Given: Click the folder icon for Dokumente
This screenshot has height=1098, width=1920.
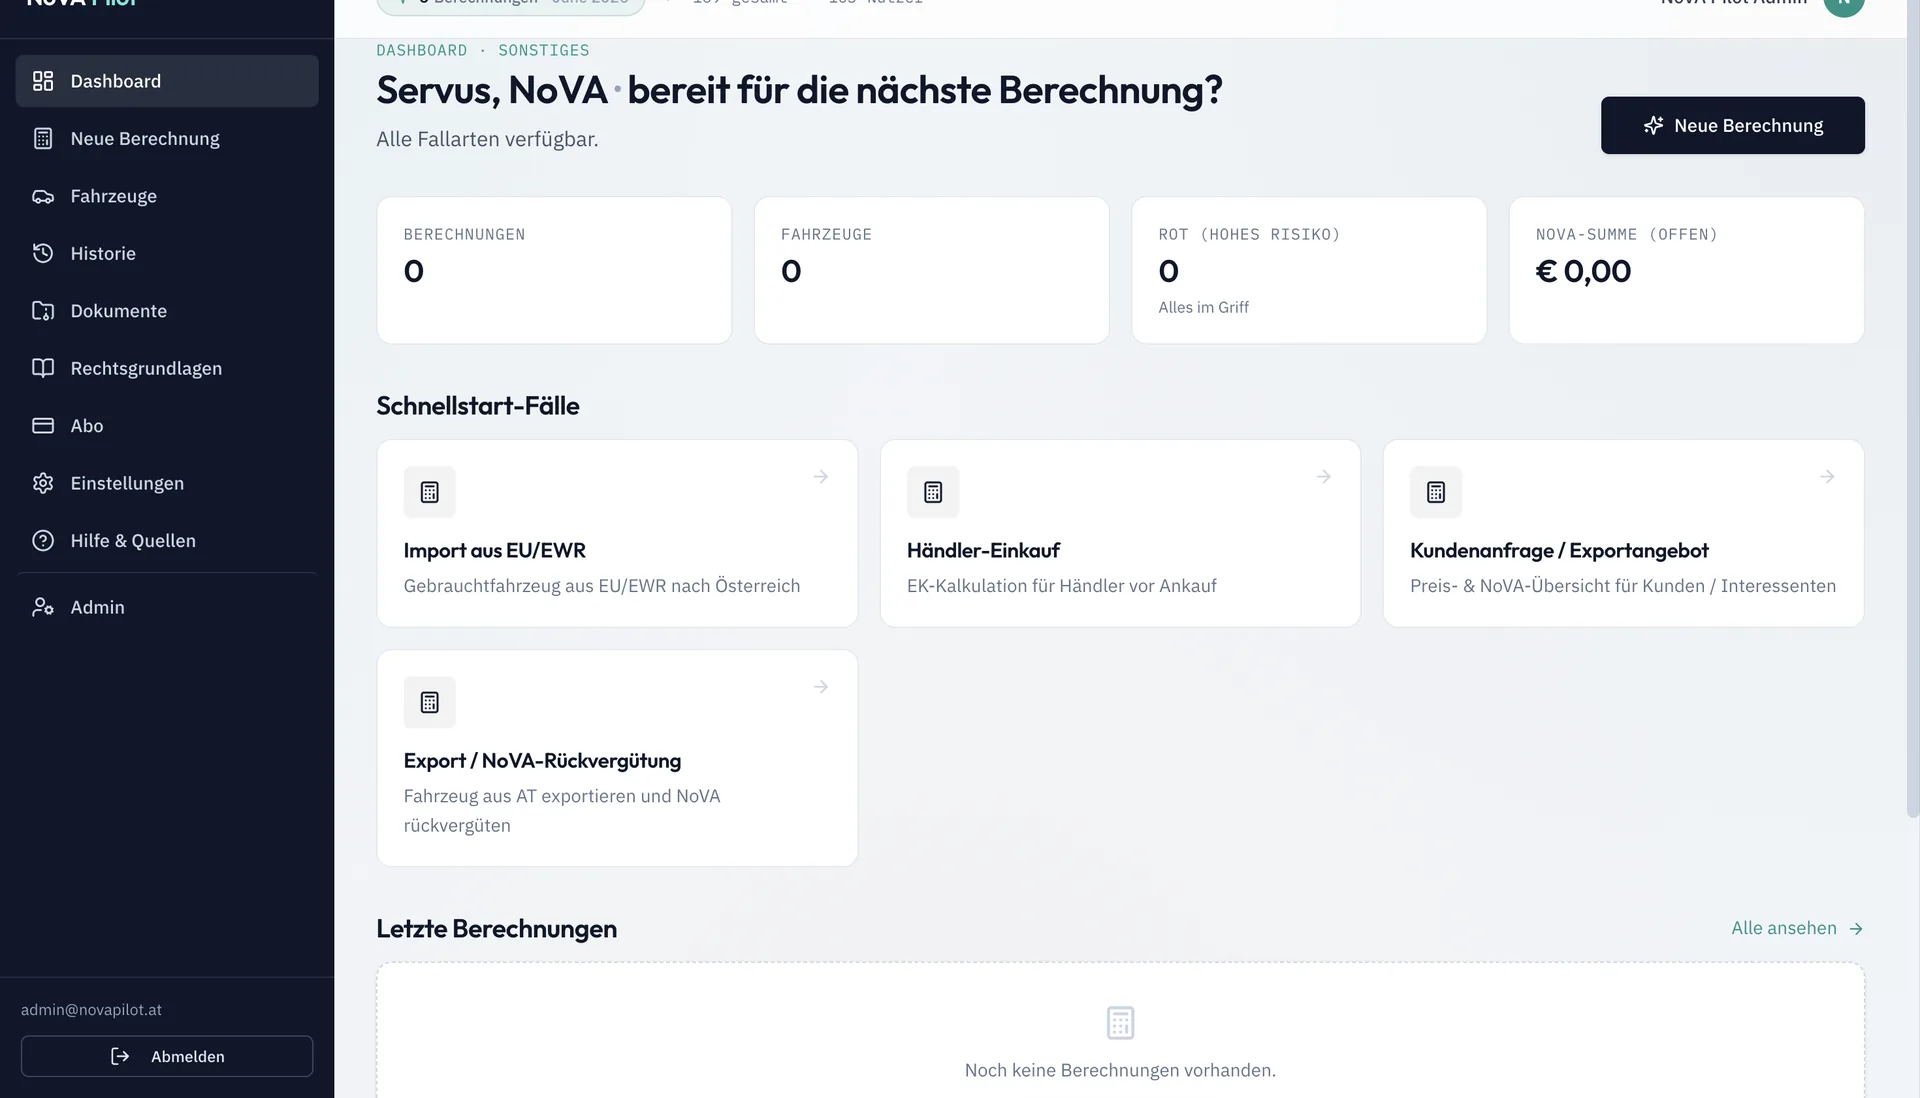Looking at the screenshot, I should coord(43,311).
